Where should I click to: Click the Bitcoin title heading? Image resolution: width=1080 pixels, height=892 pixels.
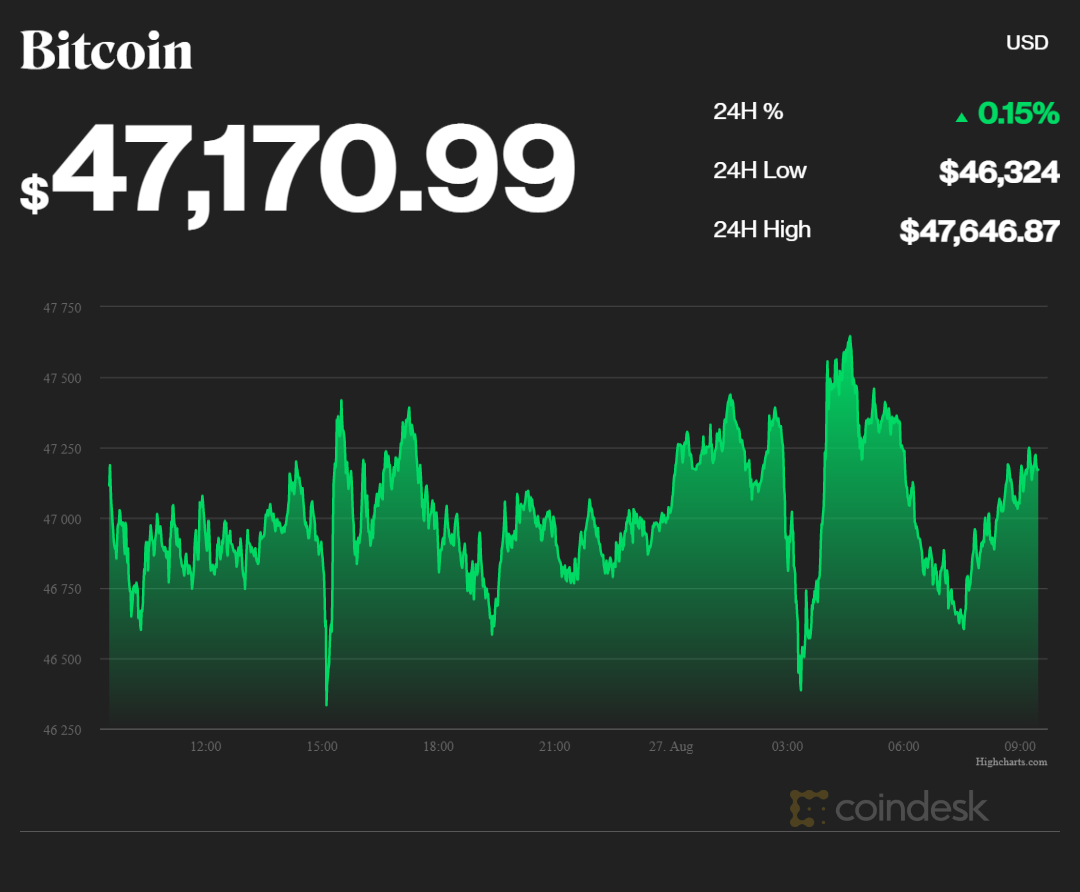pyautogui.click(x=106, y=51)
